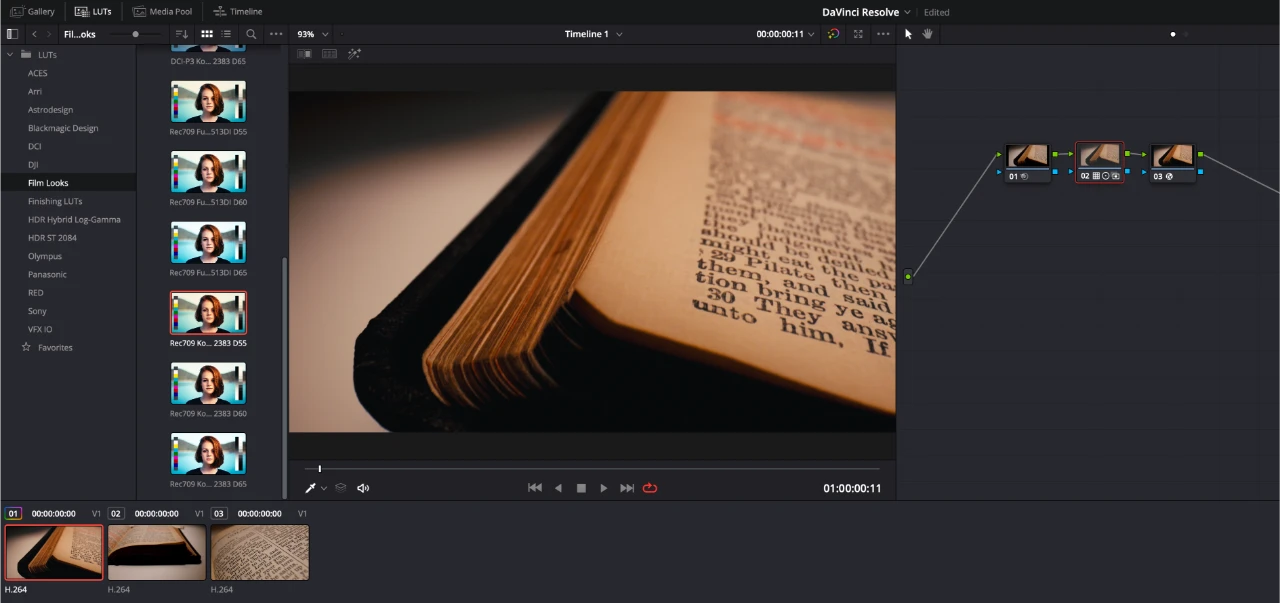Screen dimensions: 1280x603
Task: Open the sort order options for LUTs
Action: click(x=181, y=33)
